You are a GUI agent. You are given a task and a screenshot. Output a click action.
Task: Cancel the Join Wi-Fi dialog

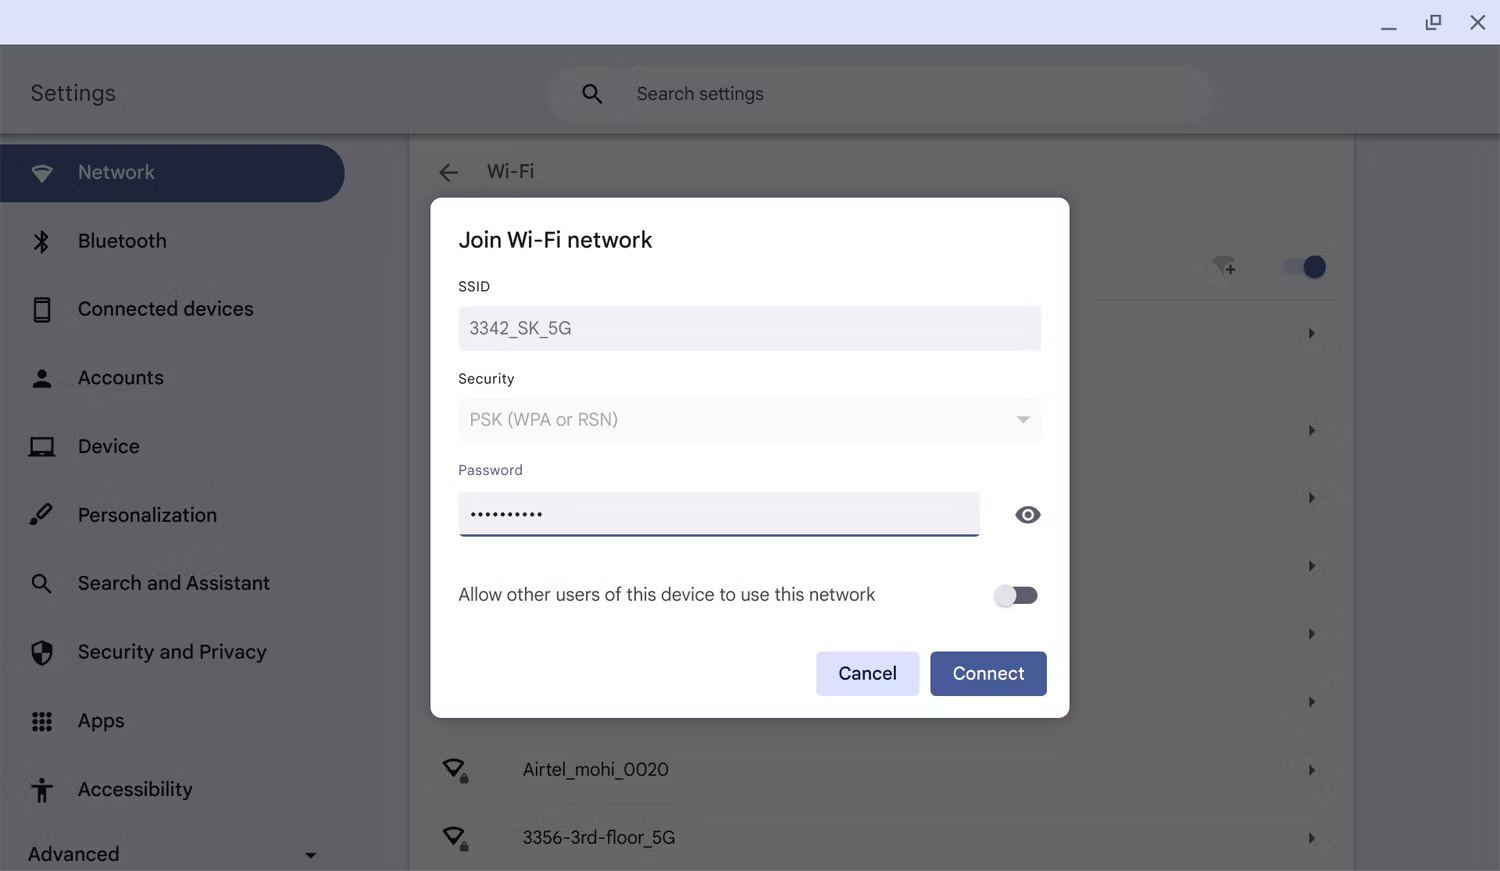(866, 673)
